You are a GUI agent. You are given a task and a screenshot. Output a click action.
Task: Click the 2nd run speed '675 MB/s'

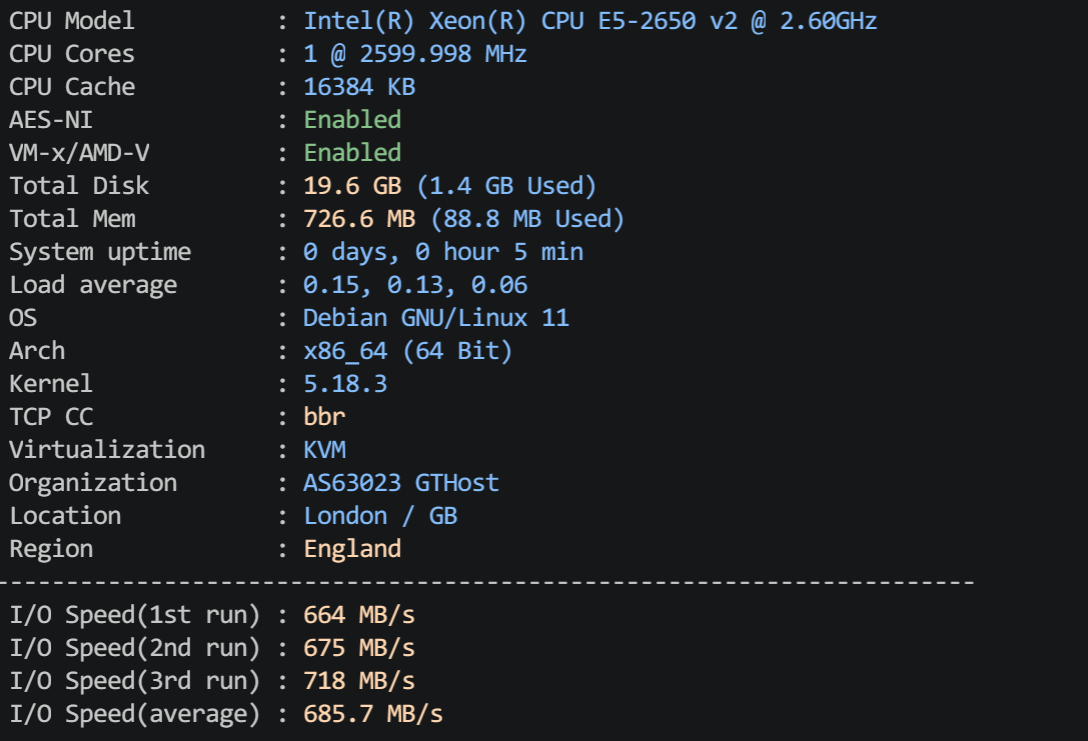pyautogui.click(x=359, y=648)
